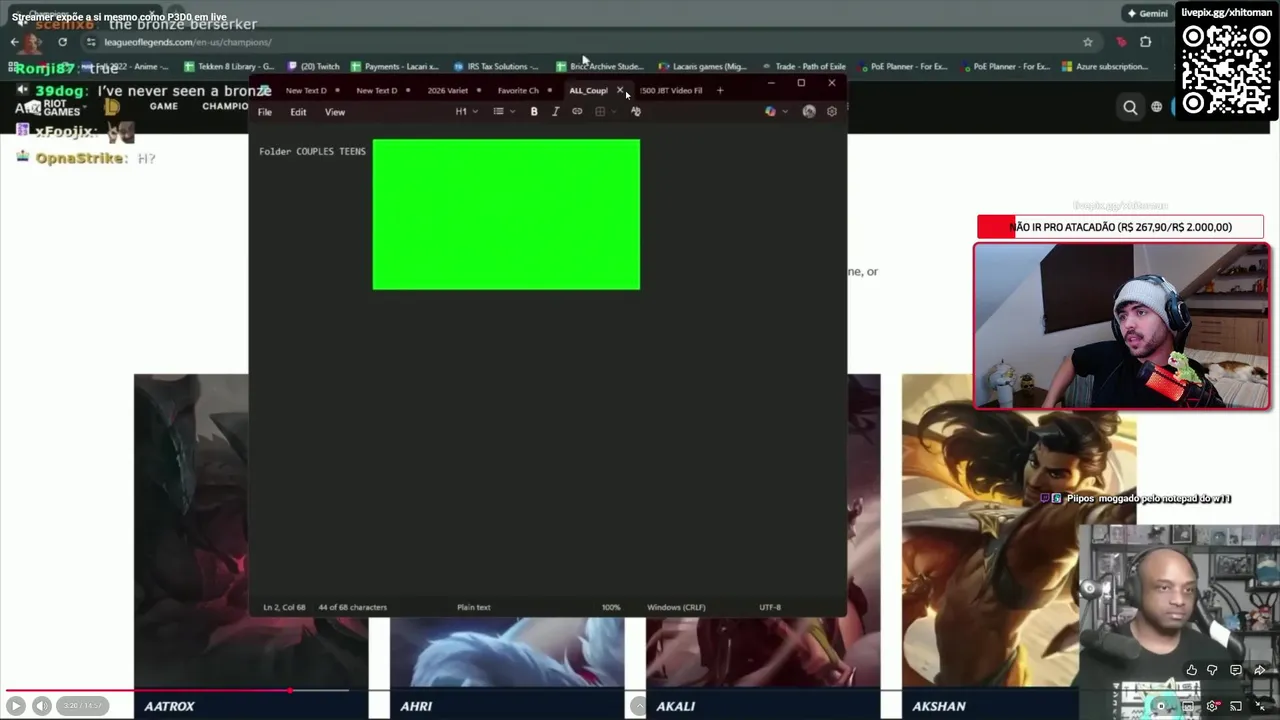This screenshot has height=720, width=1280.
Task: Click the GAME nav item on the League site
Action: 164,106
